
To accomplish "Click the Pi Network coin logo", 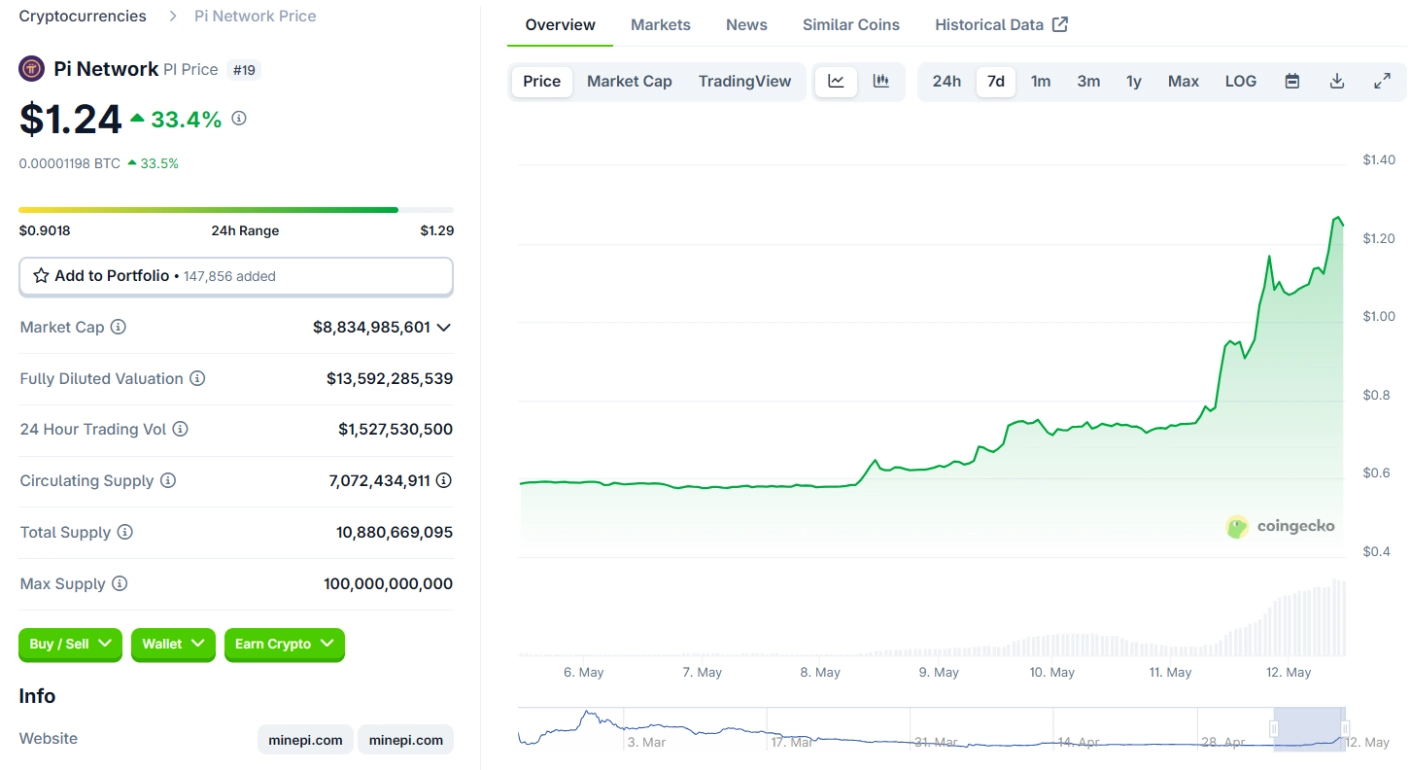I will pos(32,69).
